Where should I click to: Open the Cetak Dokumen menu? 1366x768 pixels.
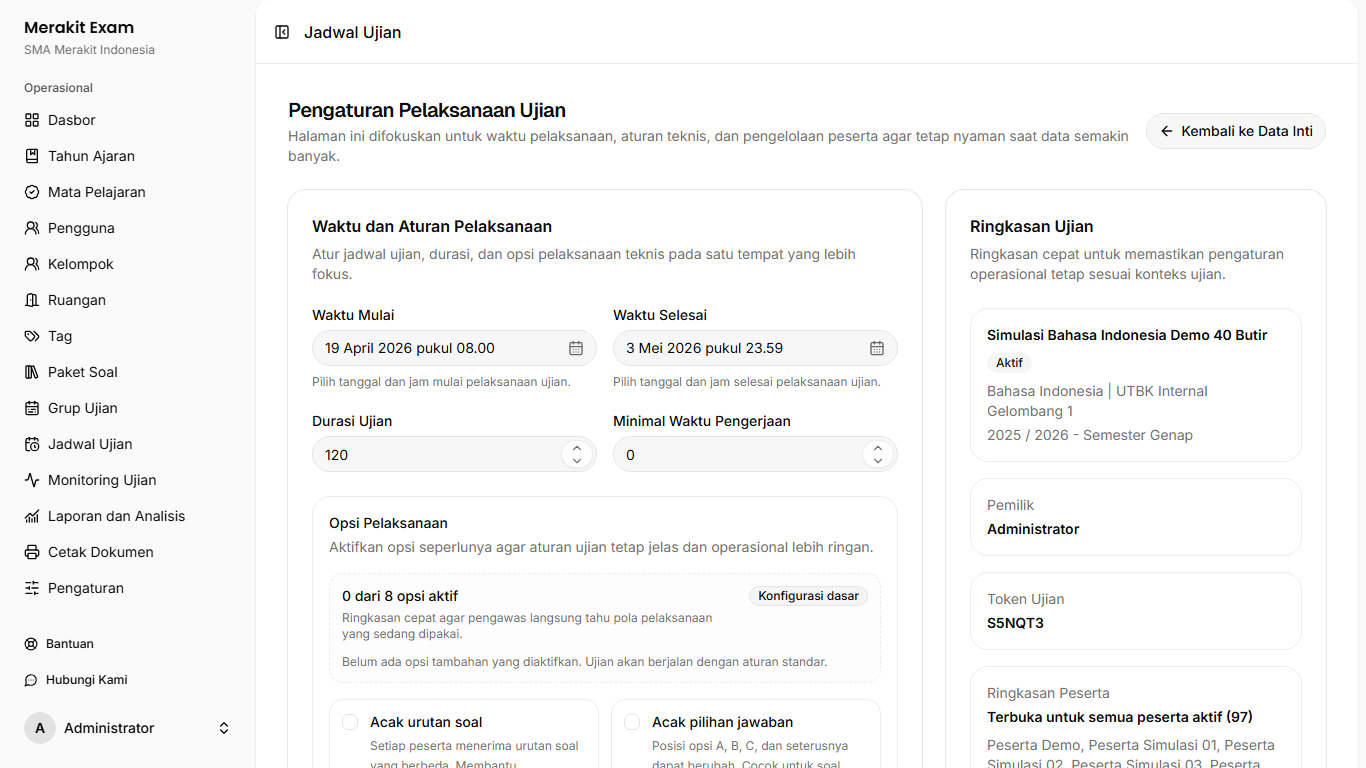coord(128,552)
